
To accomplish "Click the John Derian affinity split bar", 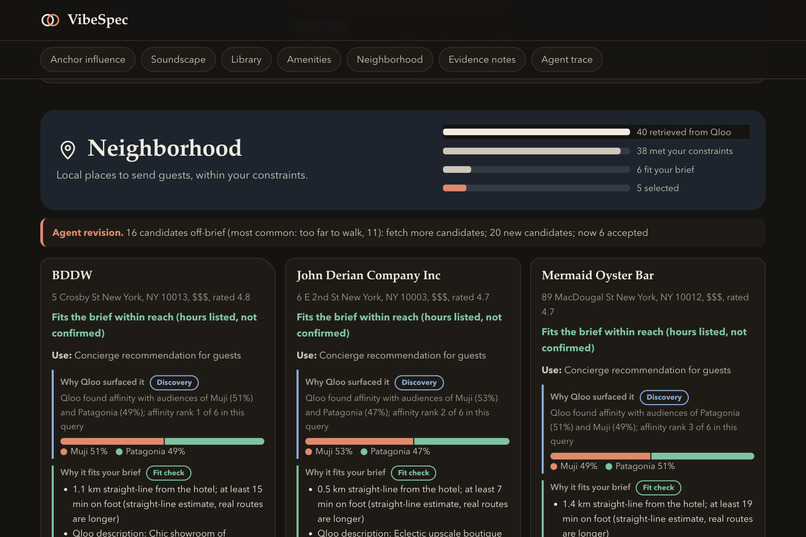I will coord(407,441).
